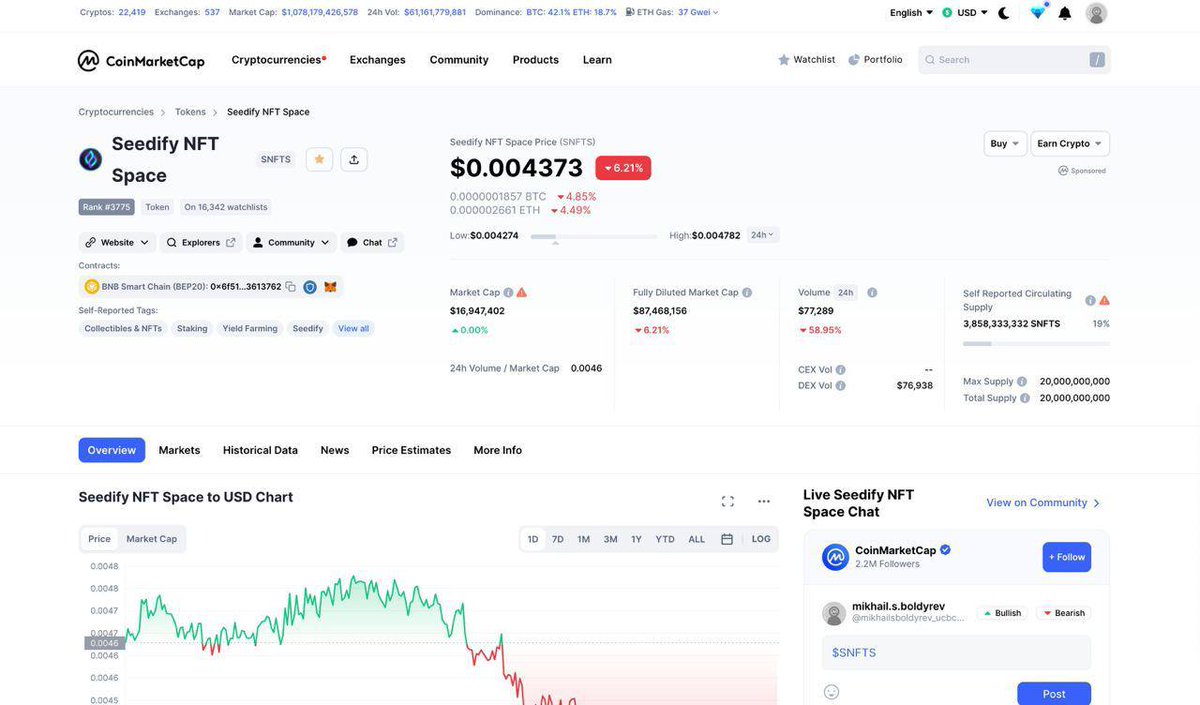Click the Market Cap info icon
This screenshot has height=705, width=1200.
508,293
